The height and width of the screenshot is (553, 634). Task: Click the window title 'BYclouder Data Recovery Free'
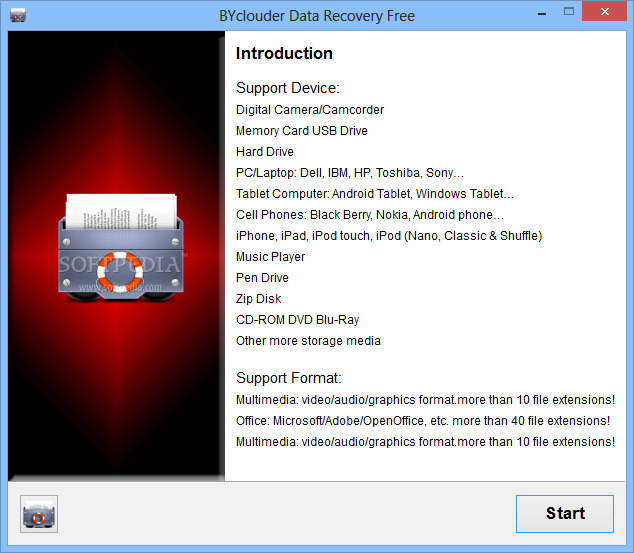pos(317,16)
